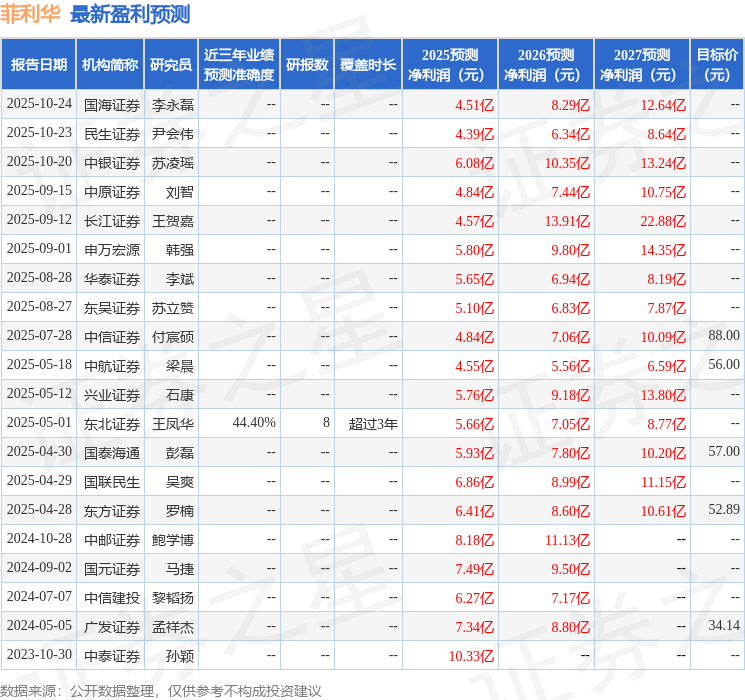Viewport: 745px width, 700px height.
Task: Click the 6.86亿 forecast value
Action: tap(474, 481)
